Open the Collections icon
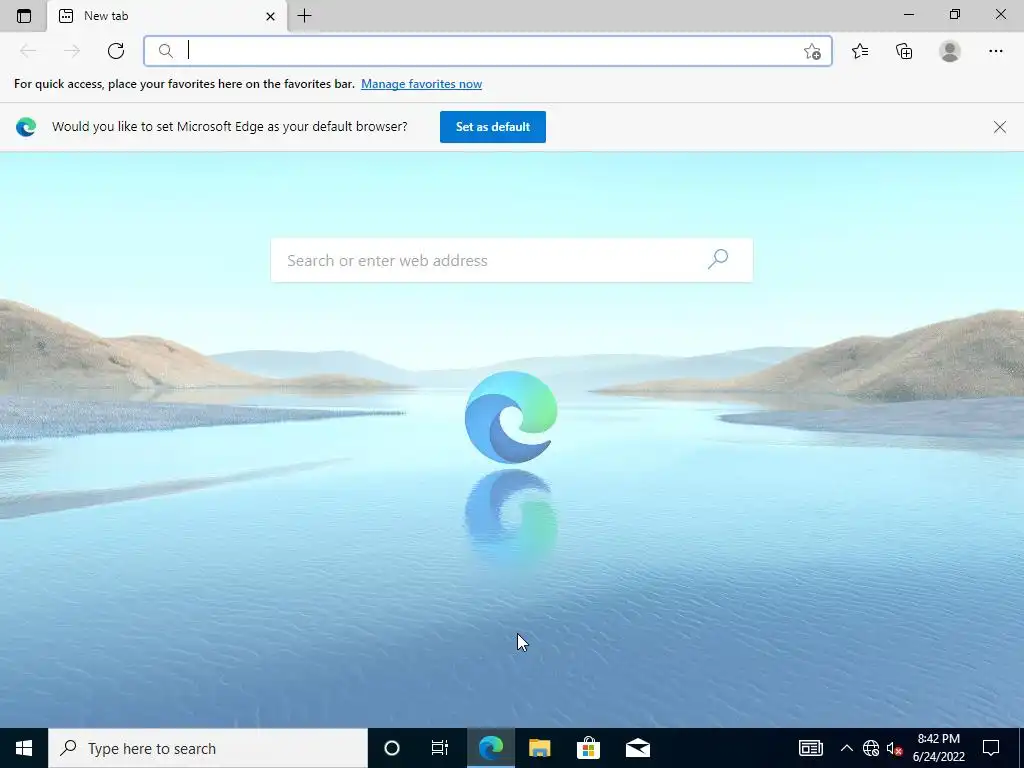Viewport: 1024px width, 768px height. (904, 51)
